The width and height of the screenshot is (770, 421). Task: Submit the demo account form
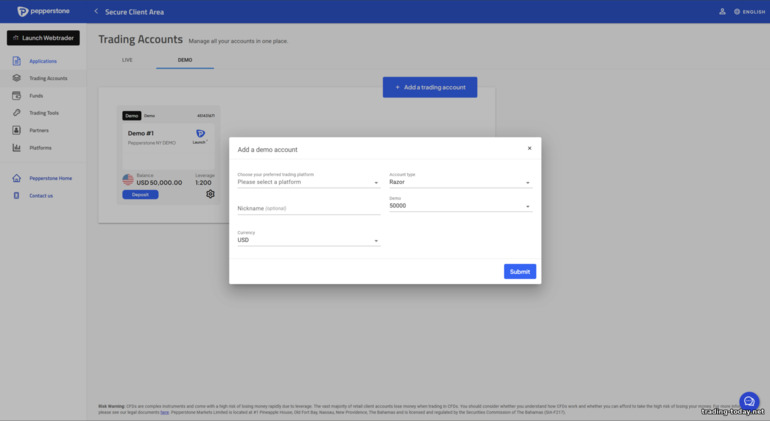tap(520, 272)
